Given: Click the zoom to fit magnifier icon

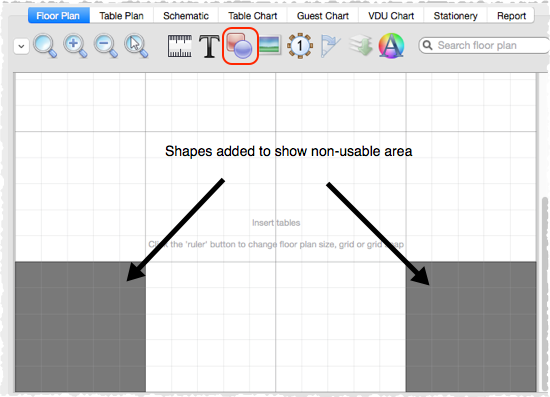Looking at the screenshot, I should pyautogui.click(x=45, y=46).
